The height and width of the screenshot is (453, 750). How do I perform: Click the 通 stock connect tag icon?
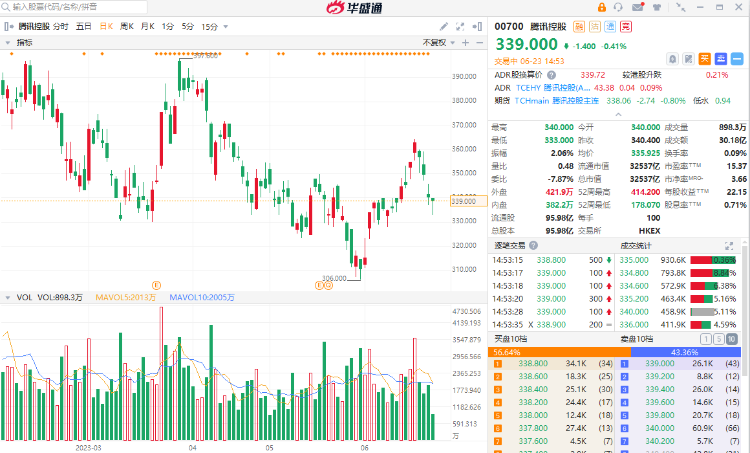[x=610, y=25]
